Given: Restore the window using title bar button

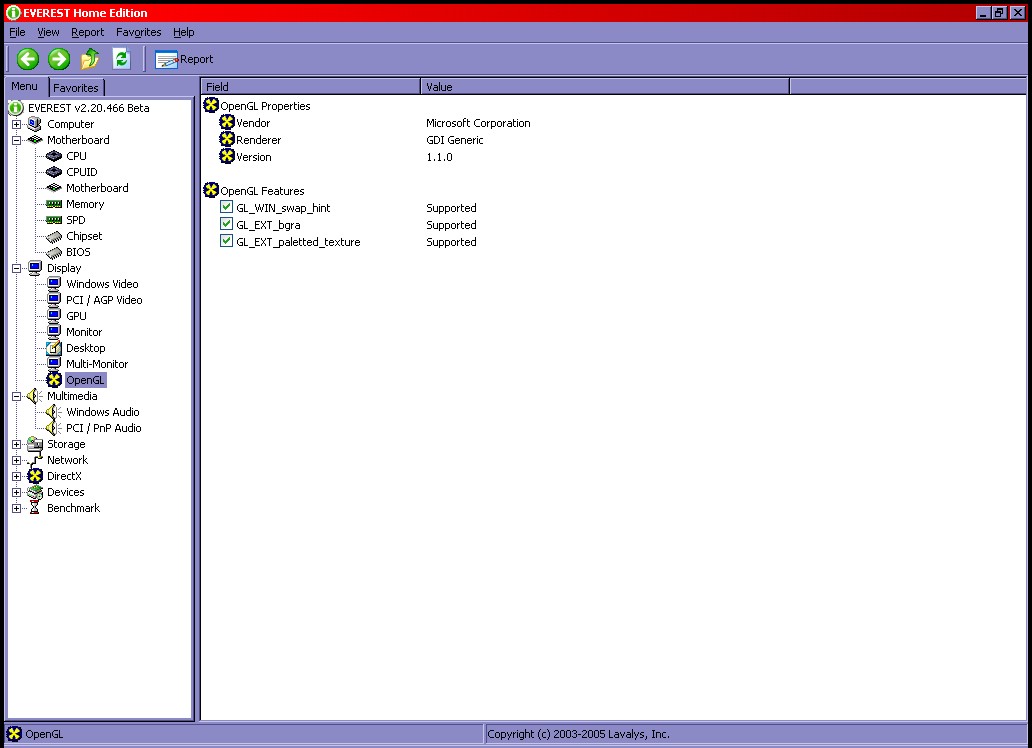Looking at the screenshot, I should [x=999, y=12].
